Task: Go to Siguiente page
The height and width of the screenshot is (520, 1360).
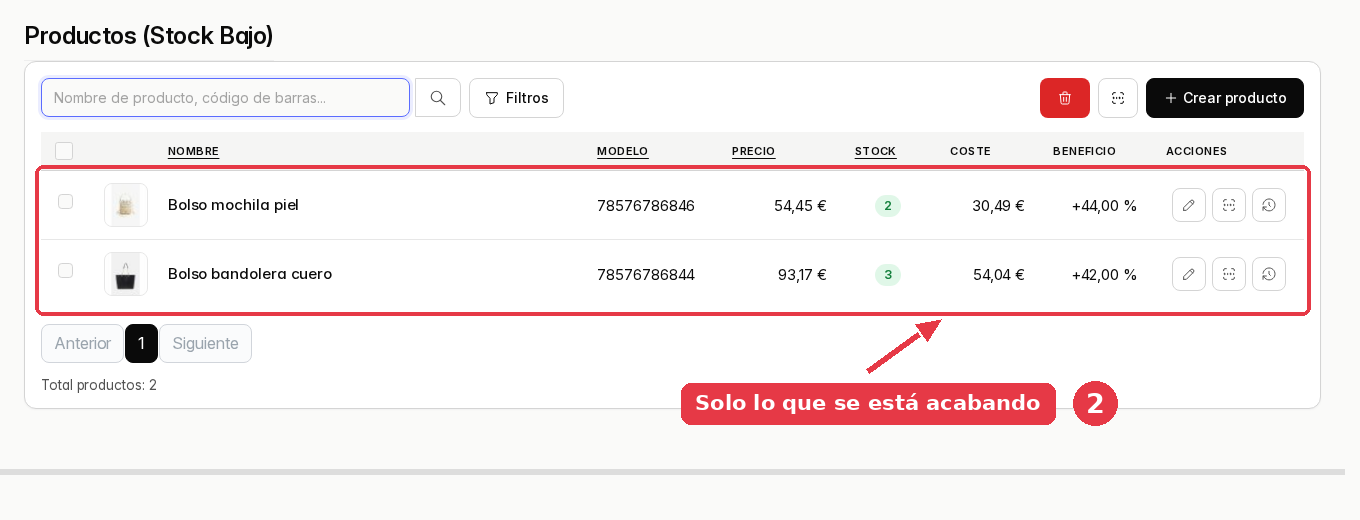Action: click(x=205, y=343)
